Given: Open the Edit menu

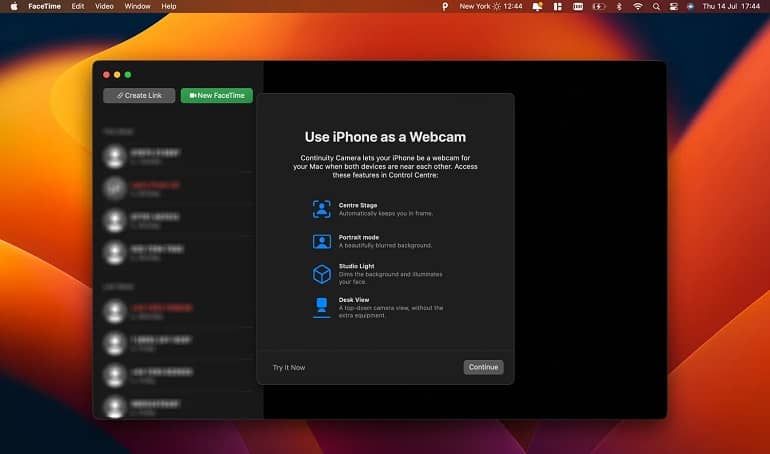Looking at the screenshot, I should coord(78,6).
